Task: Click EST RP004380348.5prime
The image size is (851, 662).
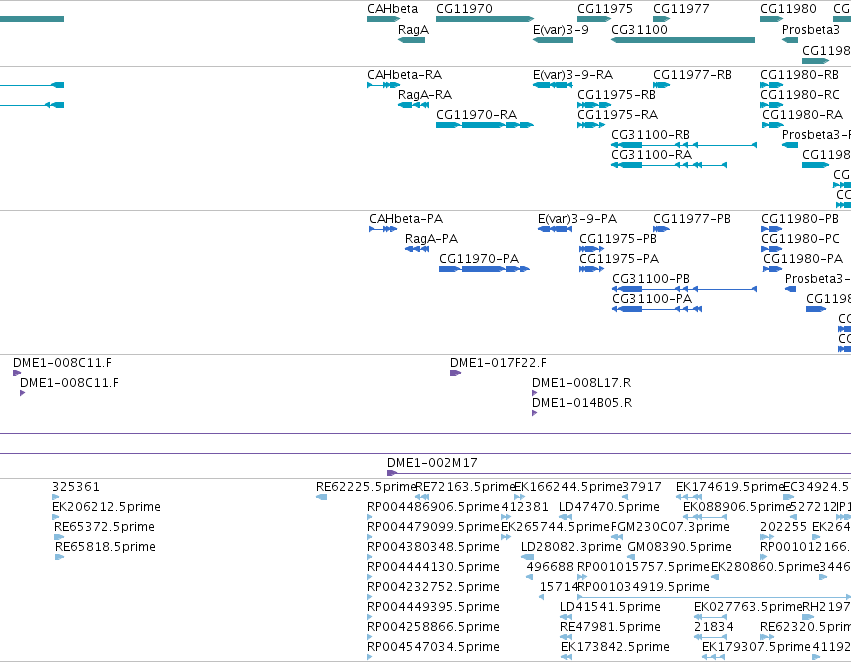Action: click(x=370, y=557)
